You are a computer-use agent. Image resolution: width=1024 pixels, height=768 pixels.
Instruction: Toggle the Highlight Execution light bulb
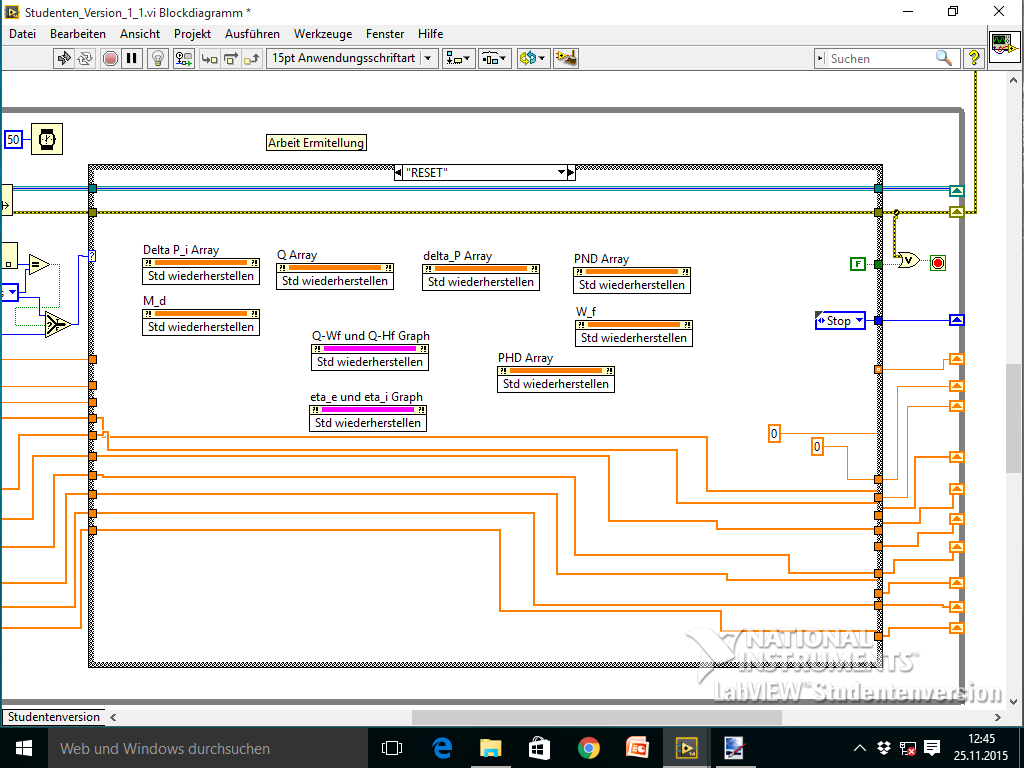coord(157,58)
